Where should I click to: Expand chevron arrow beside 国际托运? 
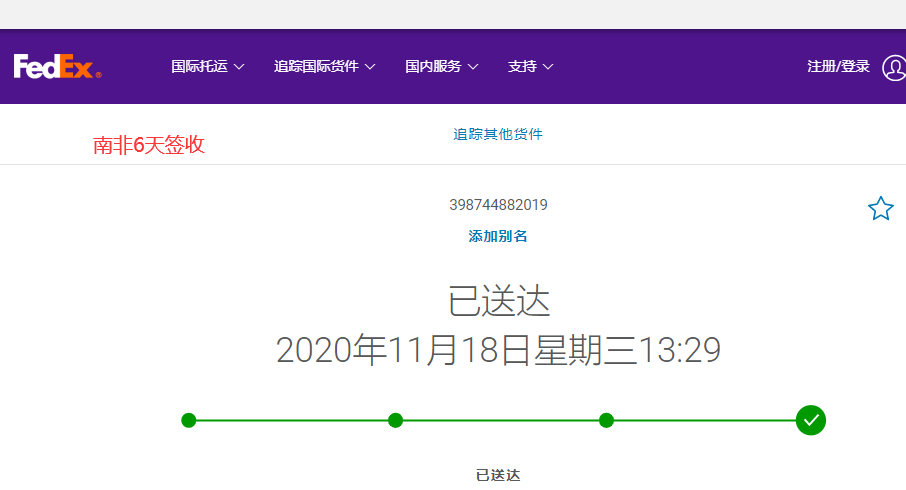[238, 67]
